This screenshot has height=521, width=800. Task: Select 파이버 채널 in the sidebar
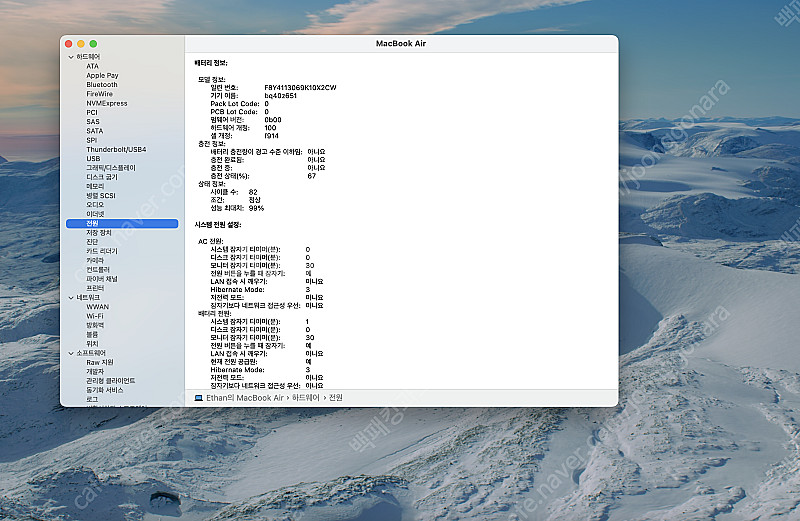coord(102,279)
